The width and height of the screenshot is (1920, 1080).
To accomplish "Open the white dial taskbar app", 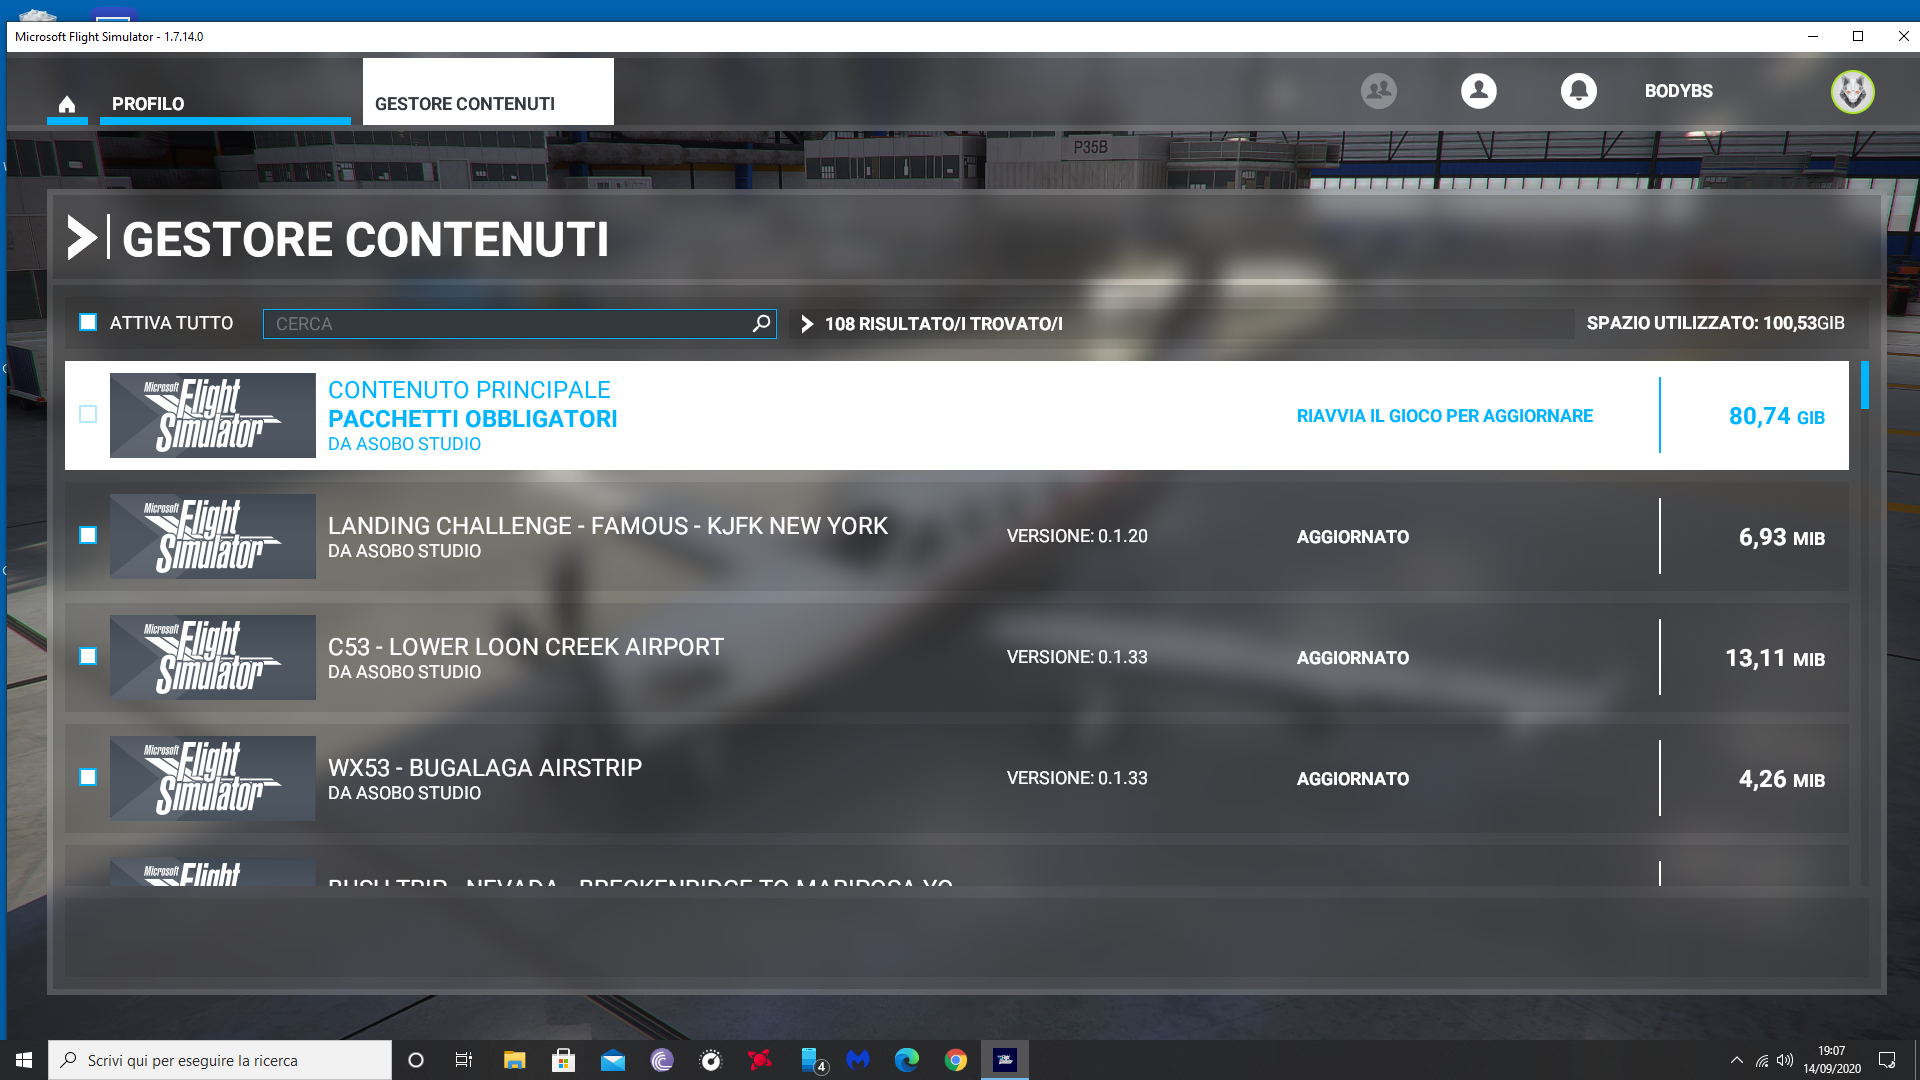I will (x=710, y=1060).
